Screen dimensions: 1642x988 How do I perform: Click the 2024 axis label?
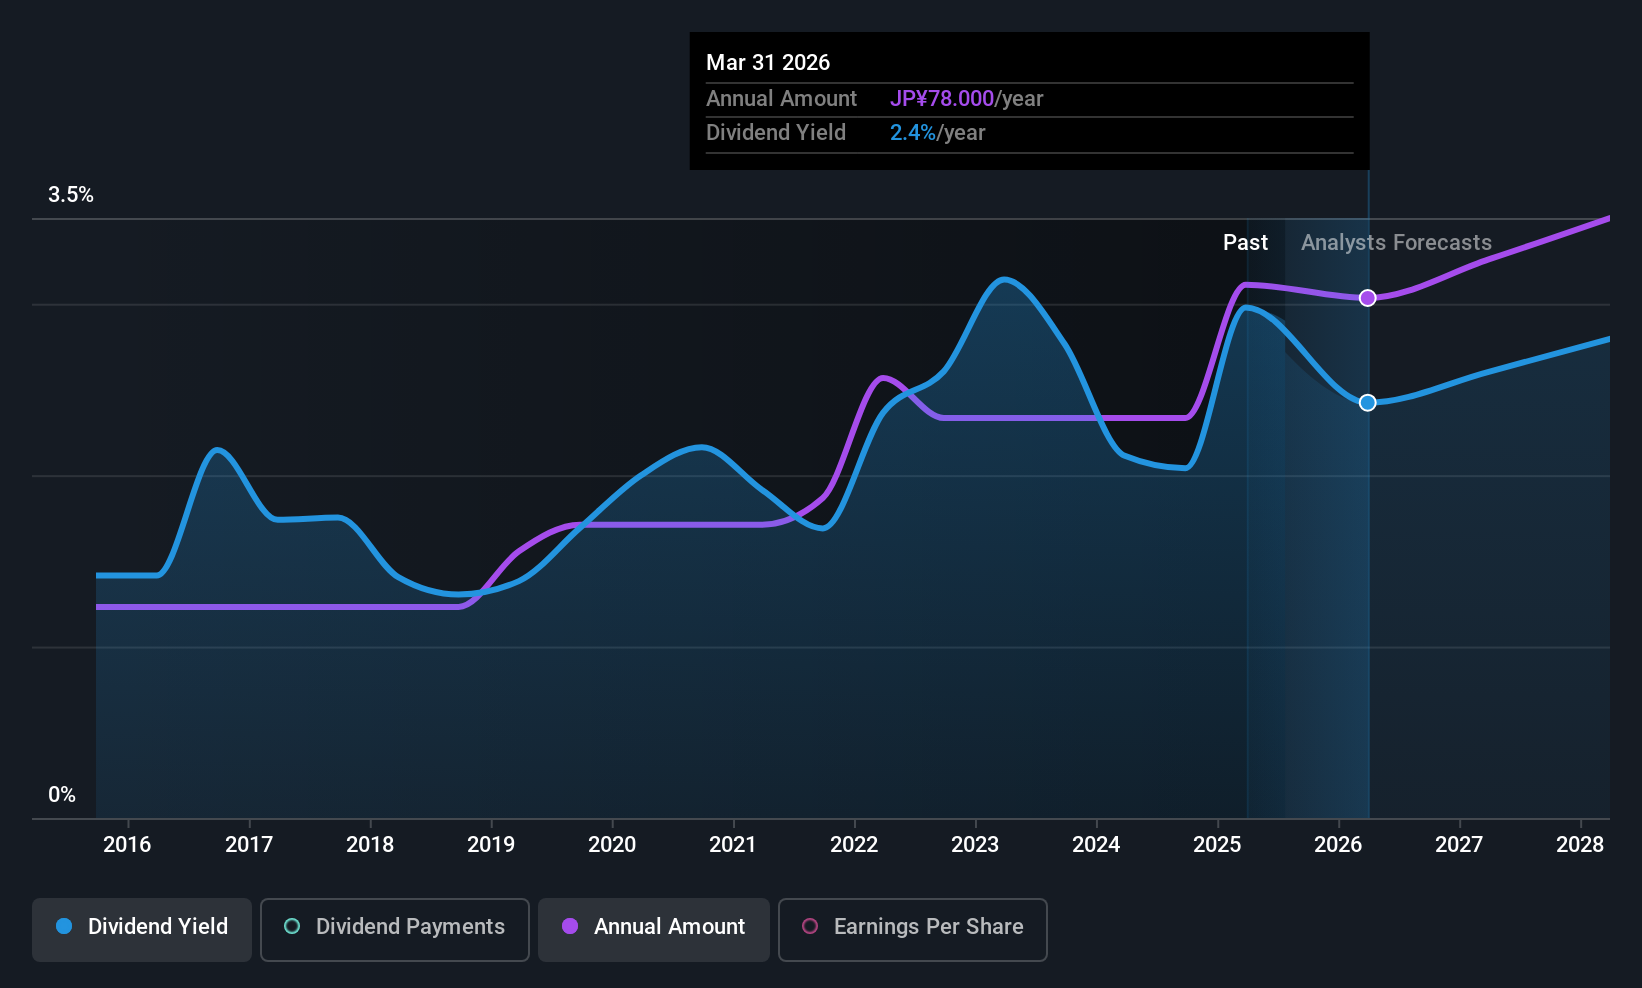point(1096,845)
